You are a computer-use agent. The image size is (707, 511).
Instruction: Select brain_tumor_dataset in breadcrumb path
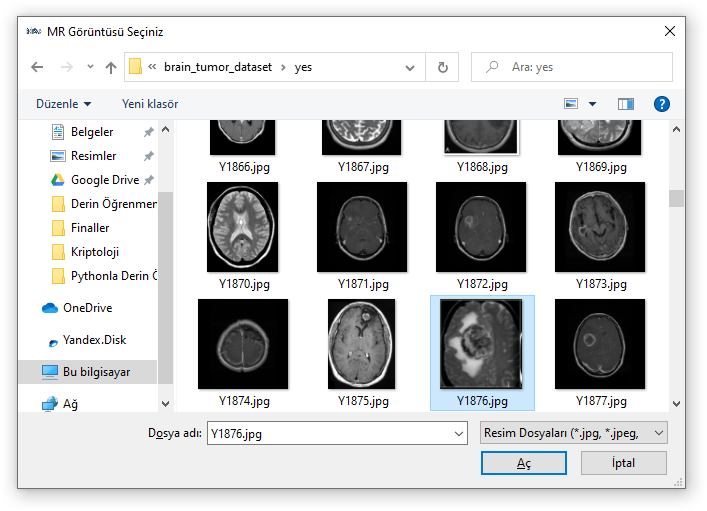pyautogui.click(x=218, y=67)
